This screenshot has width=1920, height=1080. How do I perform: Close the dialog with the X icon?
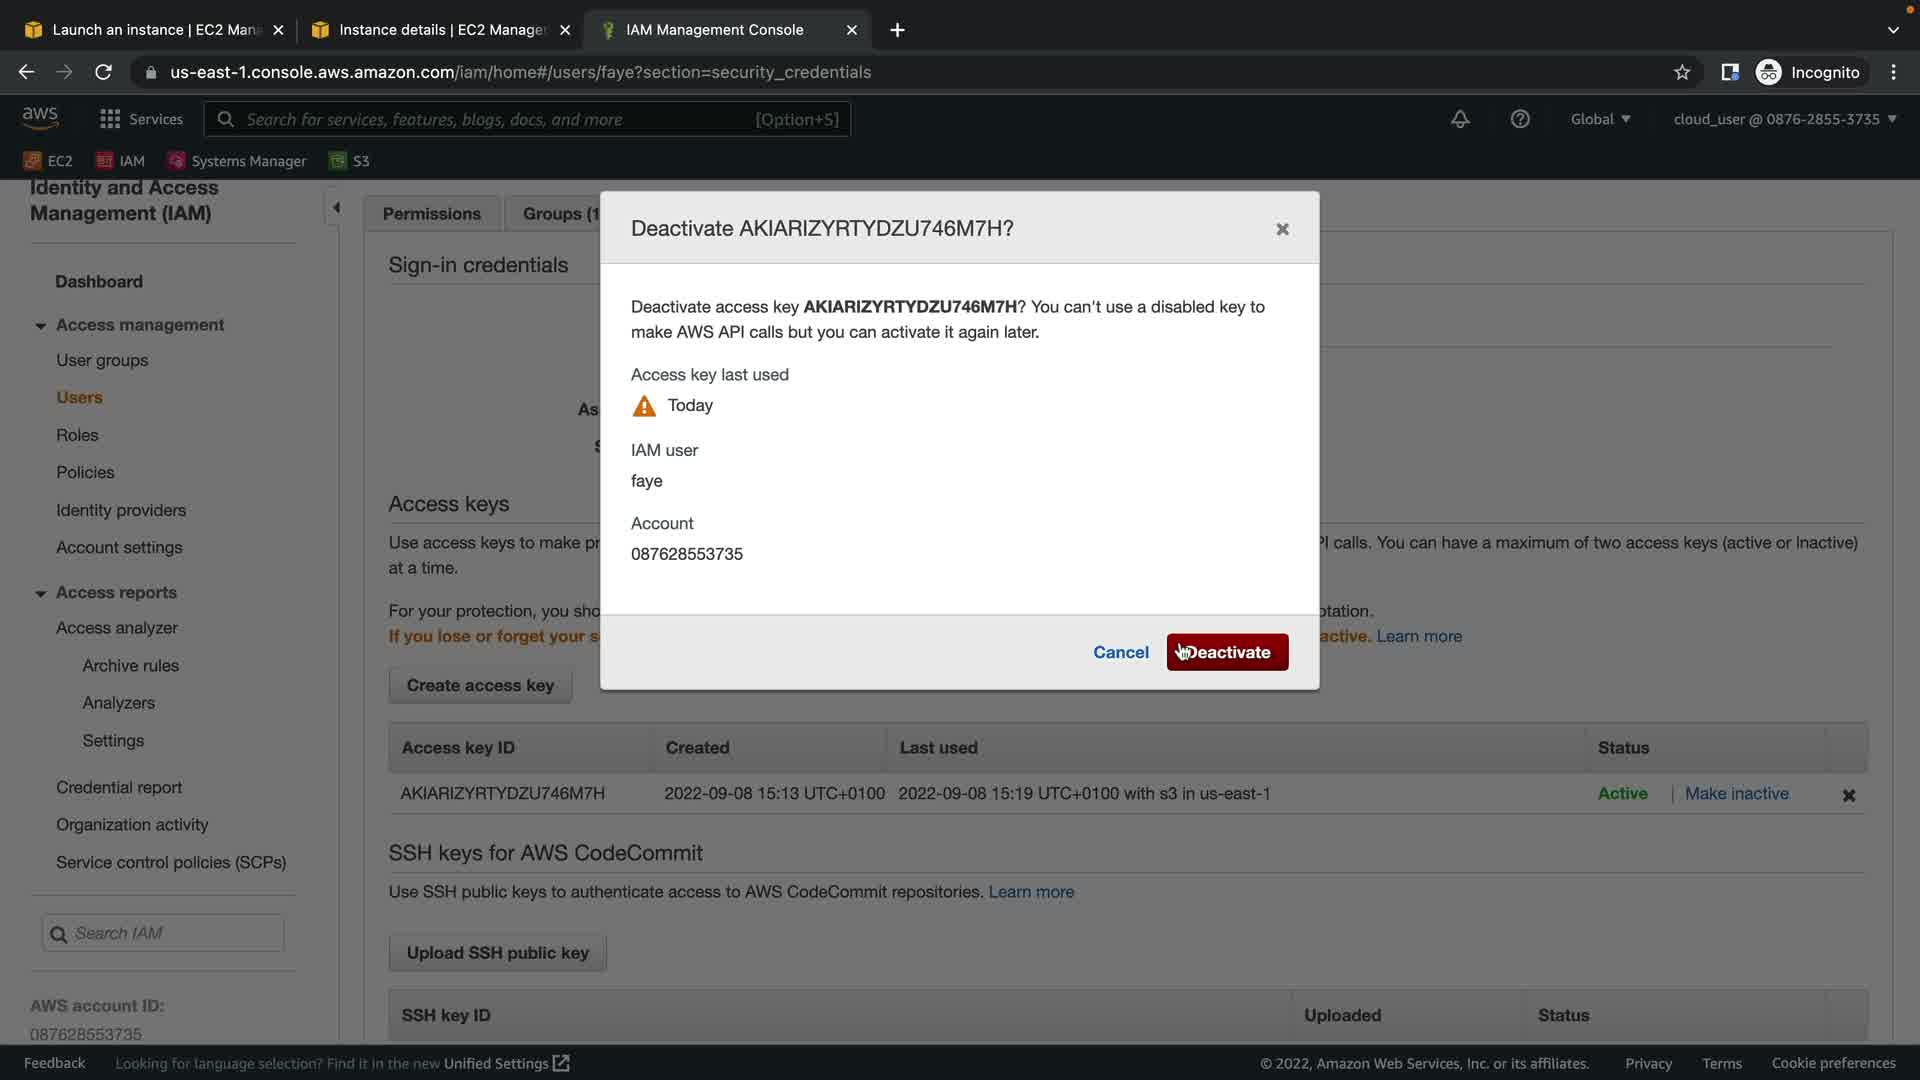1282,229
